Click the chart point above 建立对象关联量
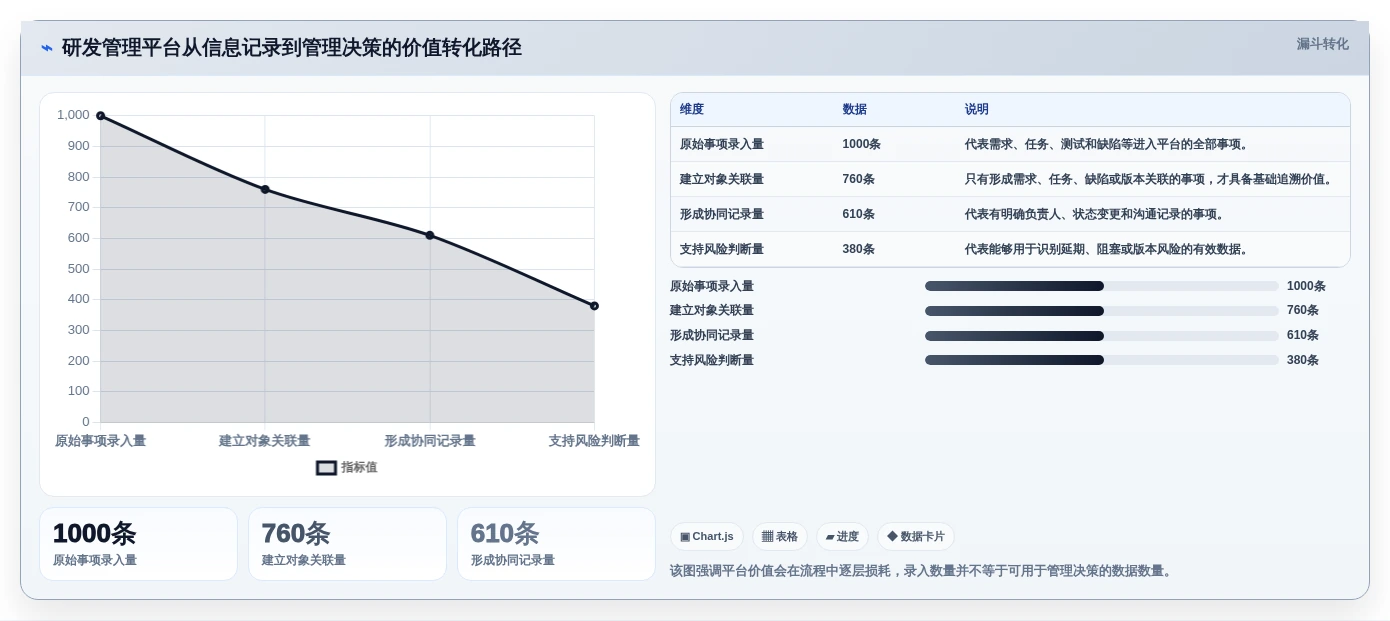Viewport: 1390px width, 621px height. [265, 189]
